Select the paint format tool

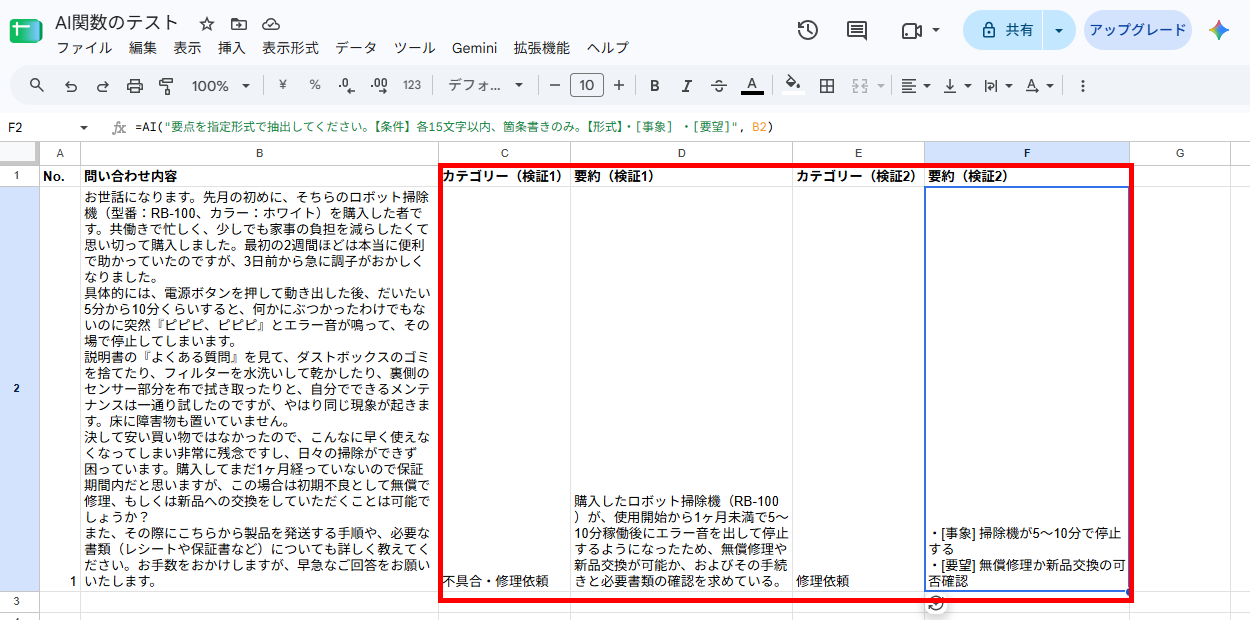click(x=167, y=86)
